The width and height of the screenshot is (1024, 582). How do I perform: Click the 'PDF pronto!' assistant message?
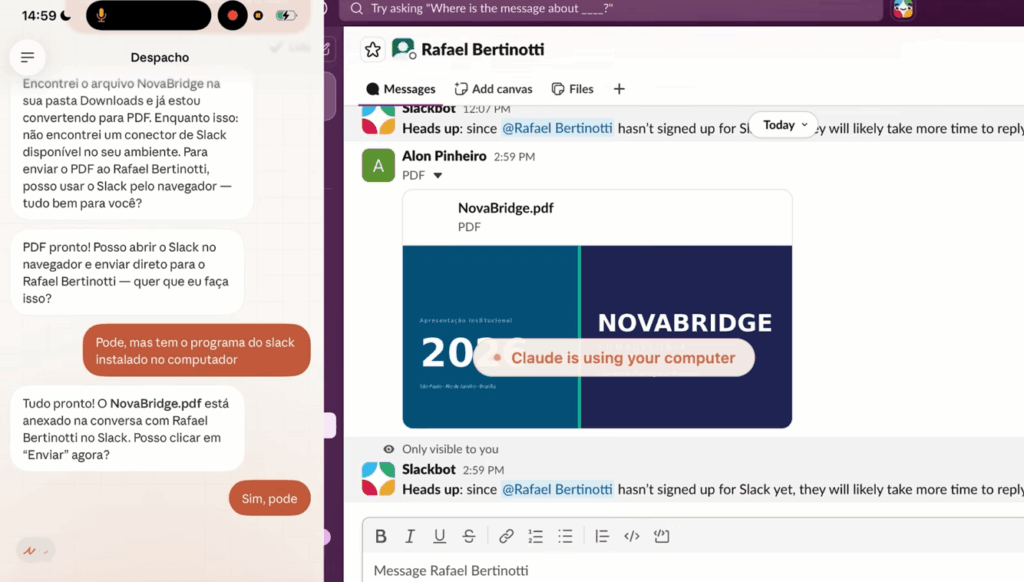tap(127, 272)
